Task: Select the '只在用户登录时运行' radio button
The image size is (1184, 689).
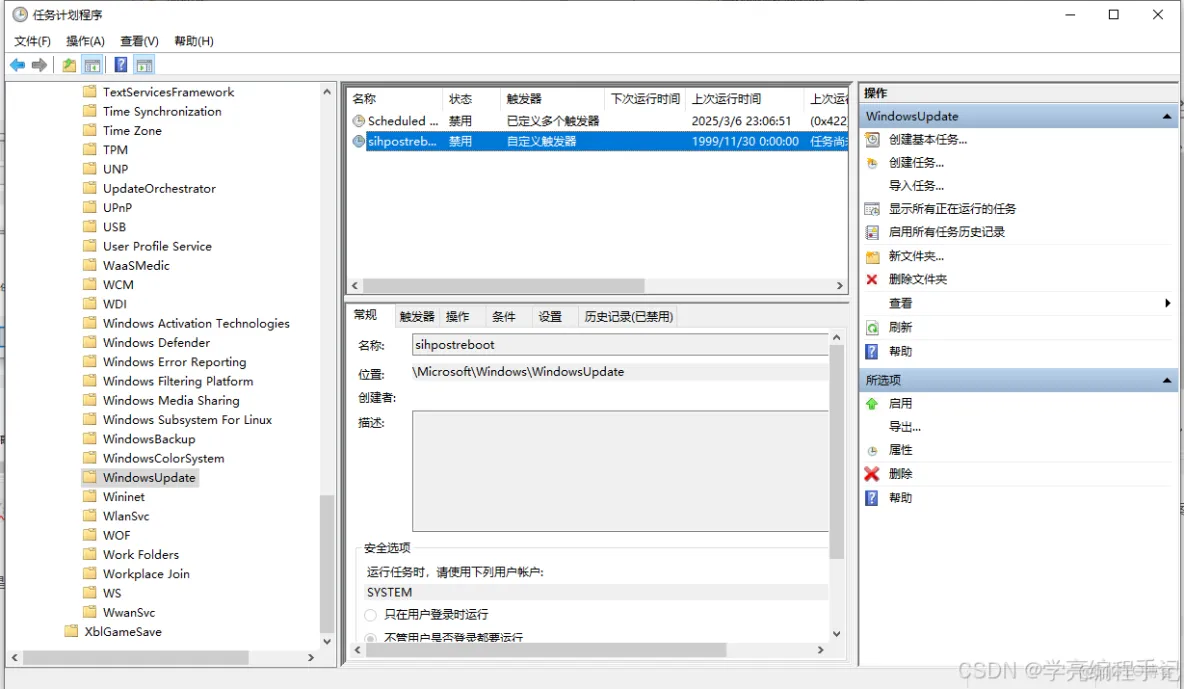Action: coord(372,614)
